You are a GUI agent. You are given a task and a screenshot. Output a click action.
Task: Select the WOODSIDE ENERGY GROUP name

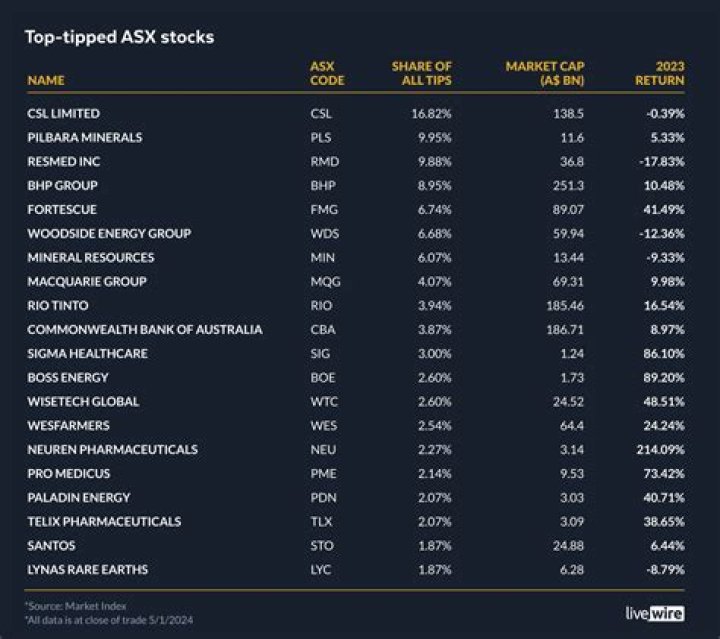[108, 234]
